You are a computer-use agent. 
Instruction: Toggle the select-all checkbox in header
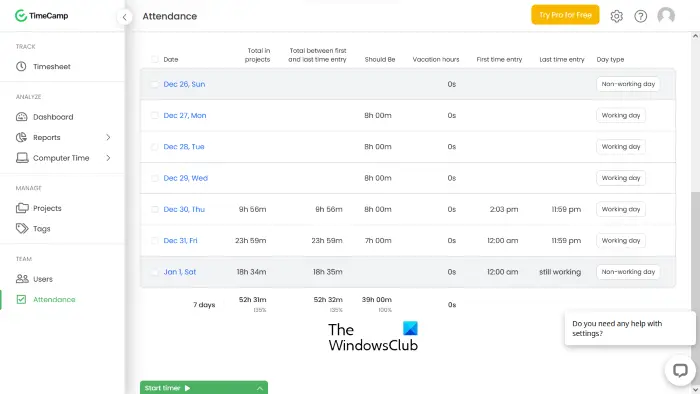coord(154,59)
